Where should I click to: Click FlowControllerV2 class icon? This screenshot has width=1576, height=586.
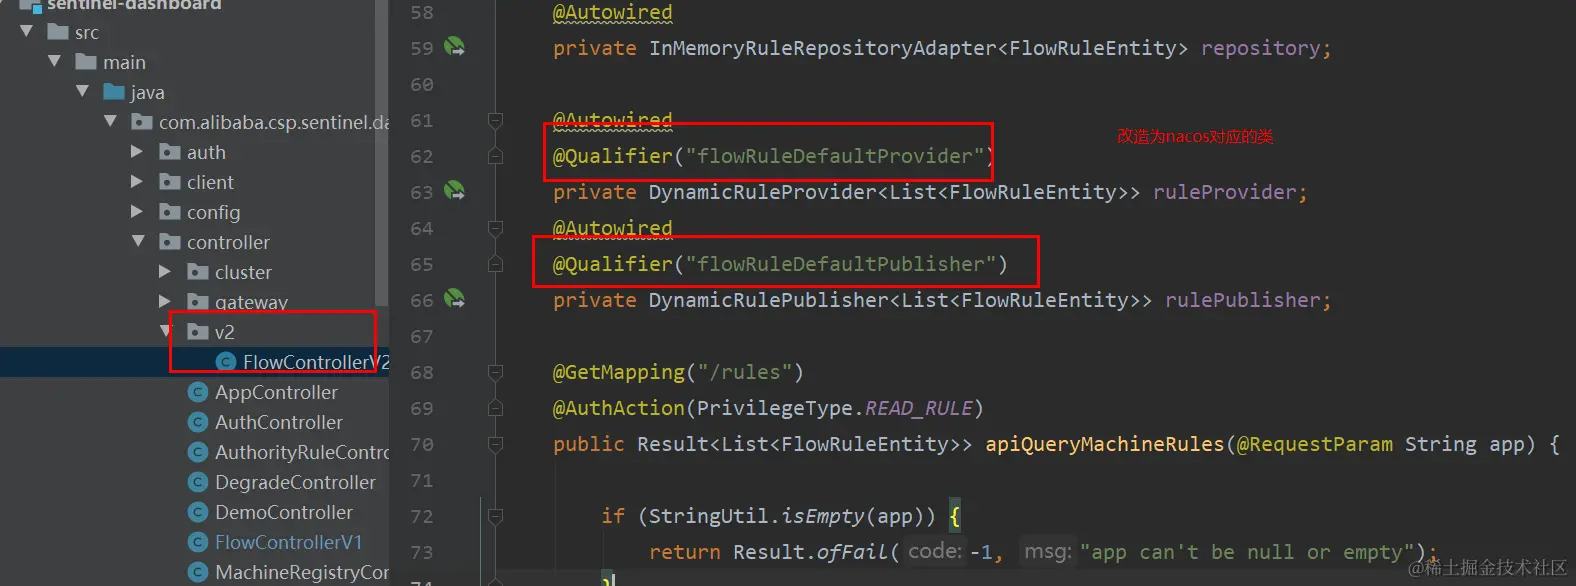pyautogui.click(x=226, y=362)
